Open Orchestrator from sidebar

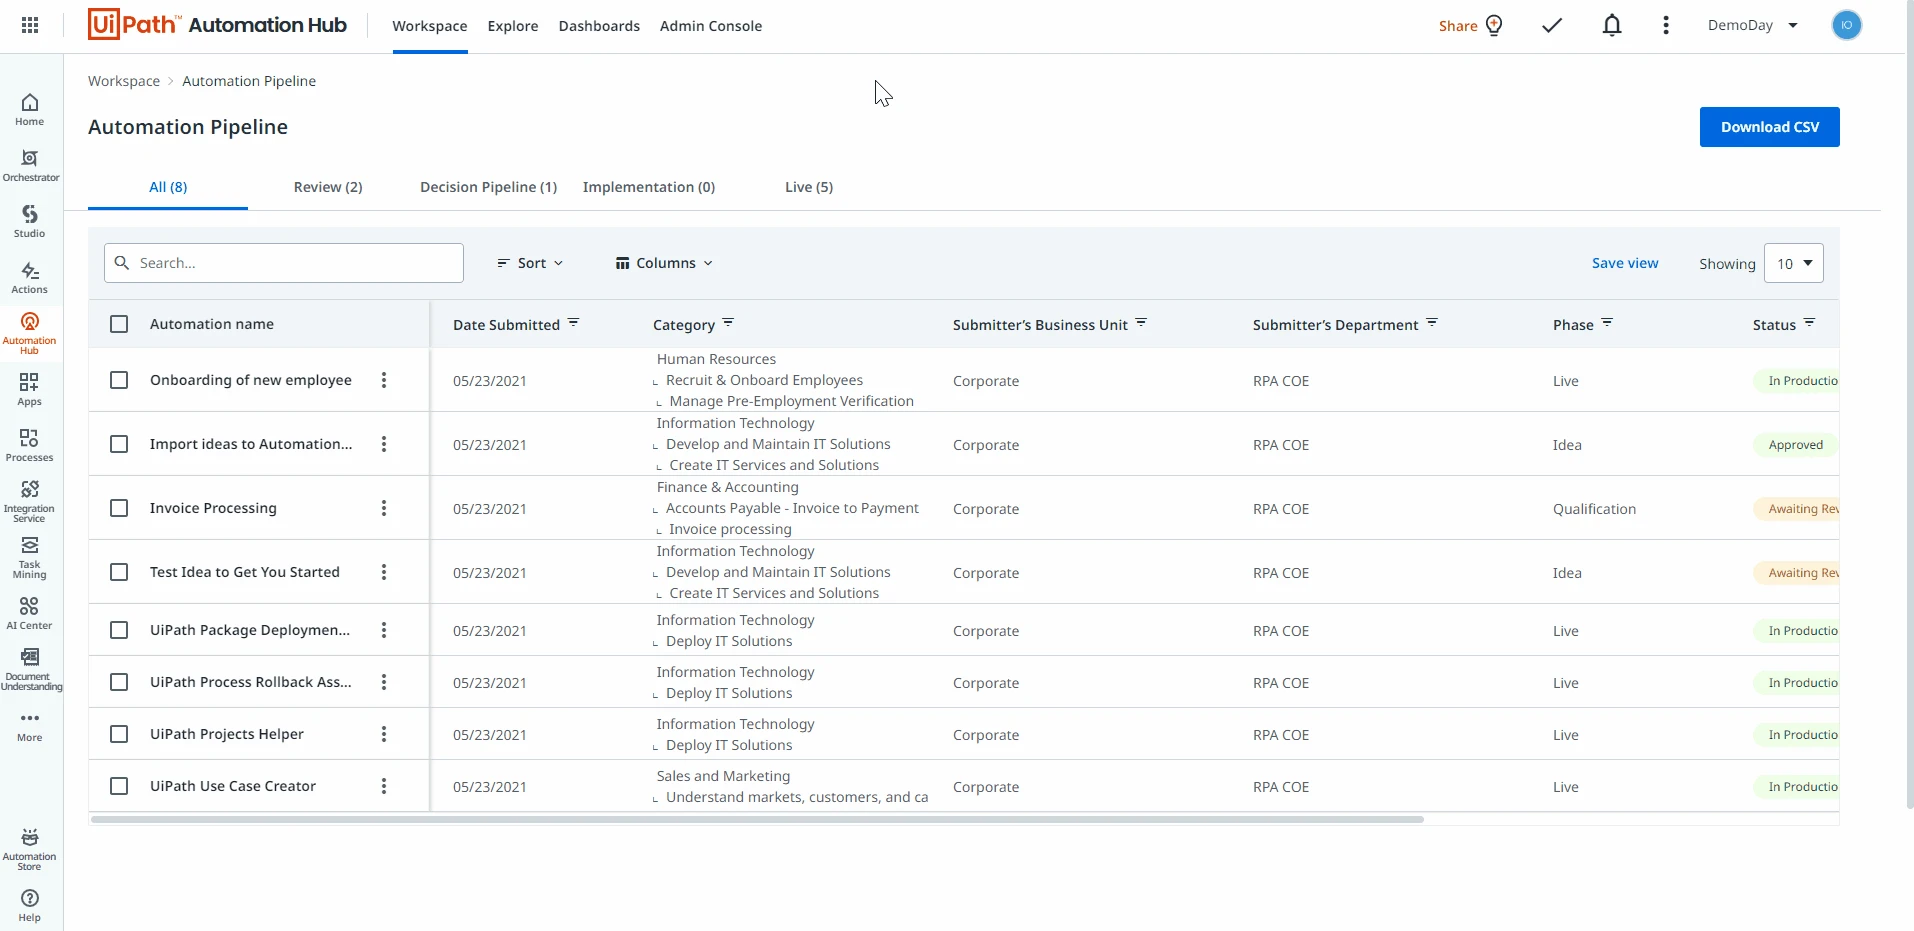tap(30, 165)
